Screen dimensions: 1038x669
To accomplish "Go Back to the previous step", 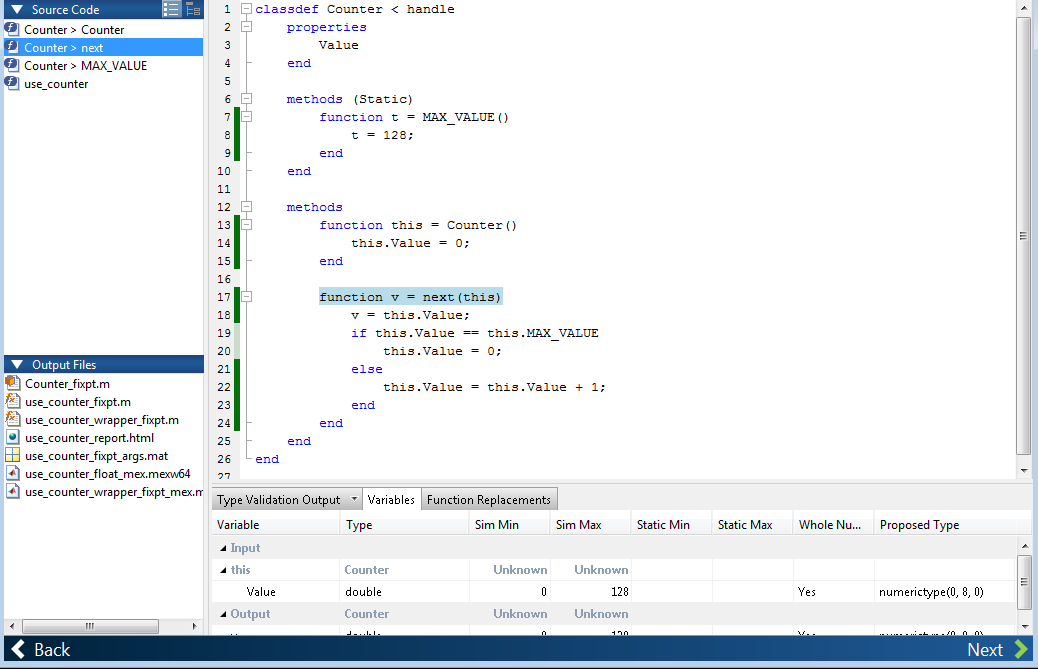I will pyautogui.click(x=41, y=650).
